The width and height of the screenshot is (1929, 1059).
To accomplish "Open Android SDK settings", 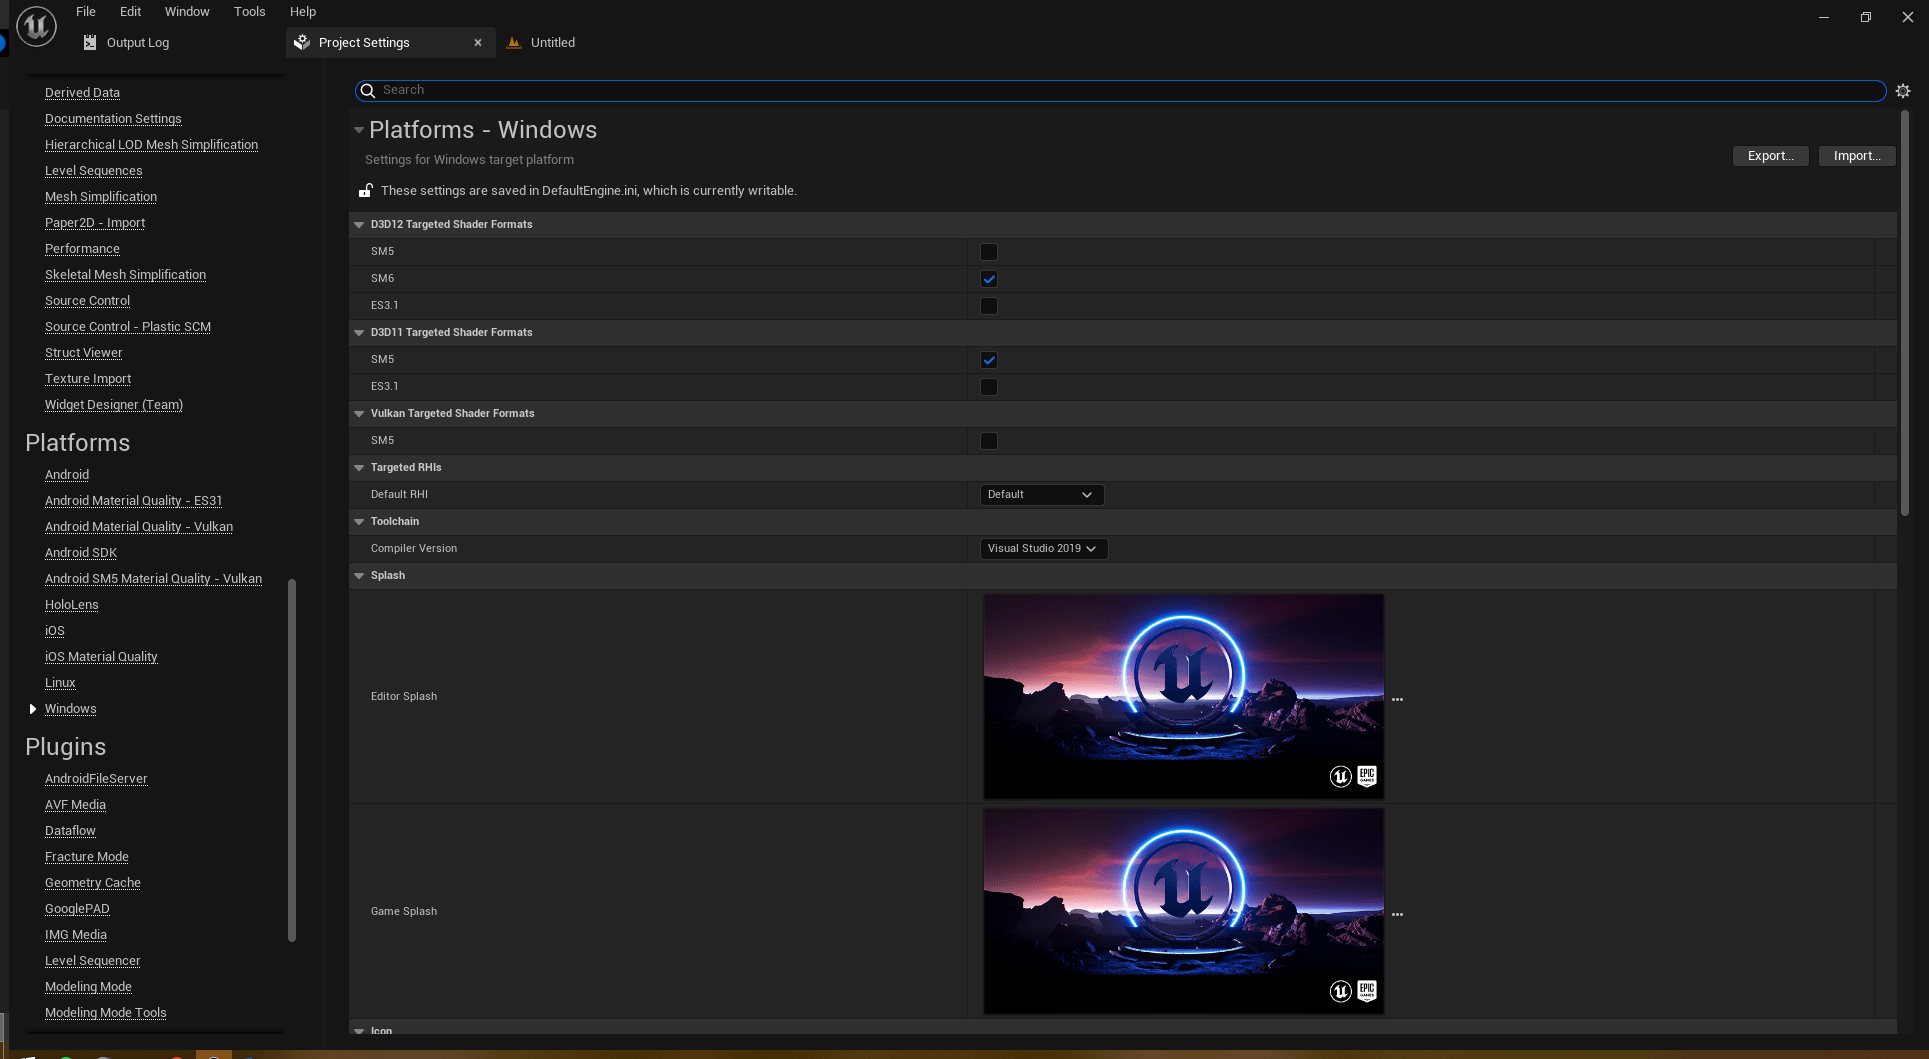I will (x=81, y=553).
